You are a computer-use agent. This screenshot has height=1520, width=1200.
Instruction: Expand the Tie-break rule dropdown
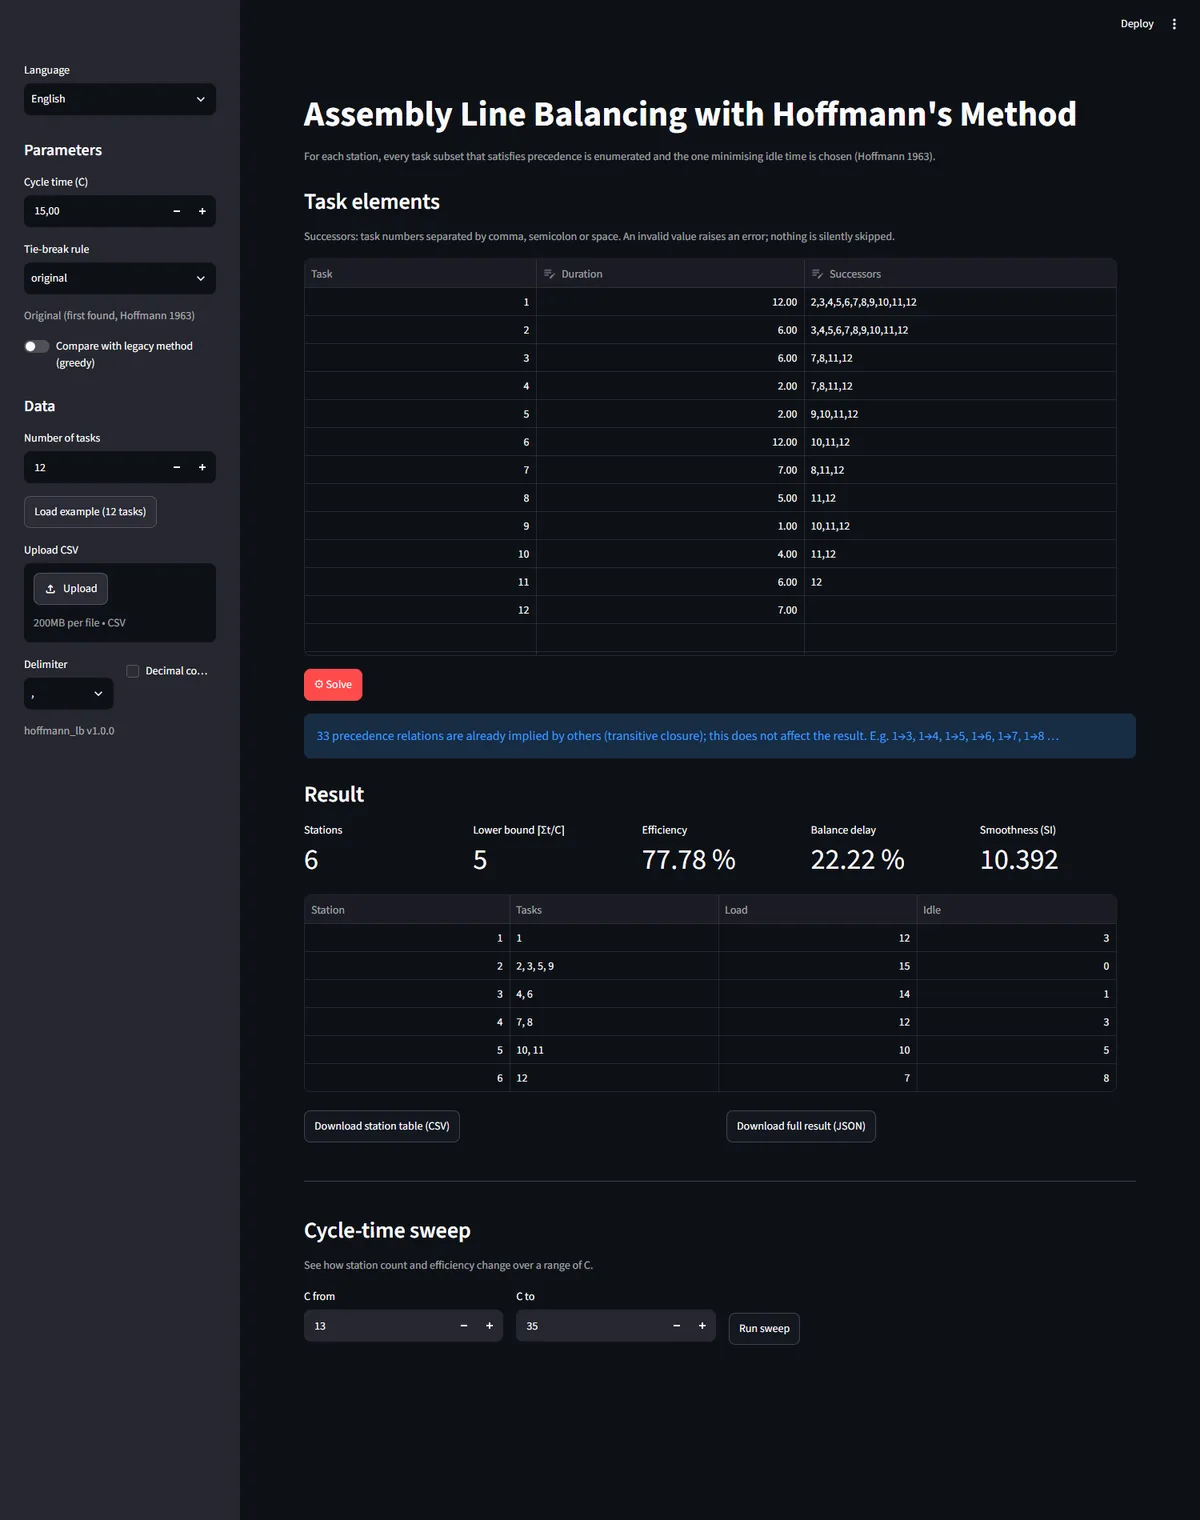tap(120, 278)
